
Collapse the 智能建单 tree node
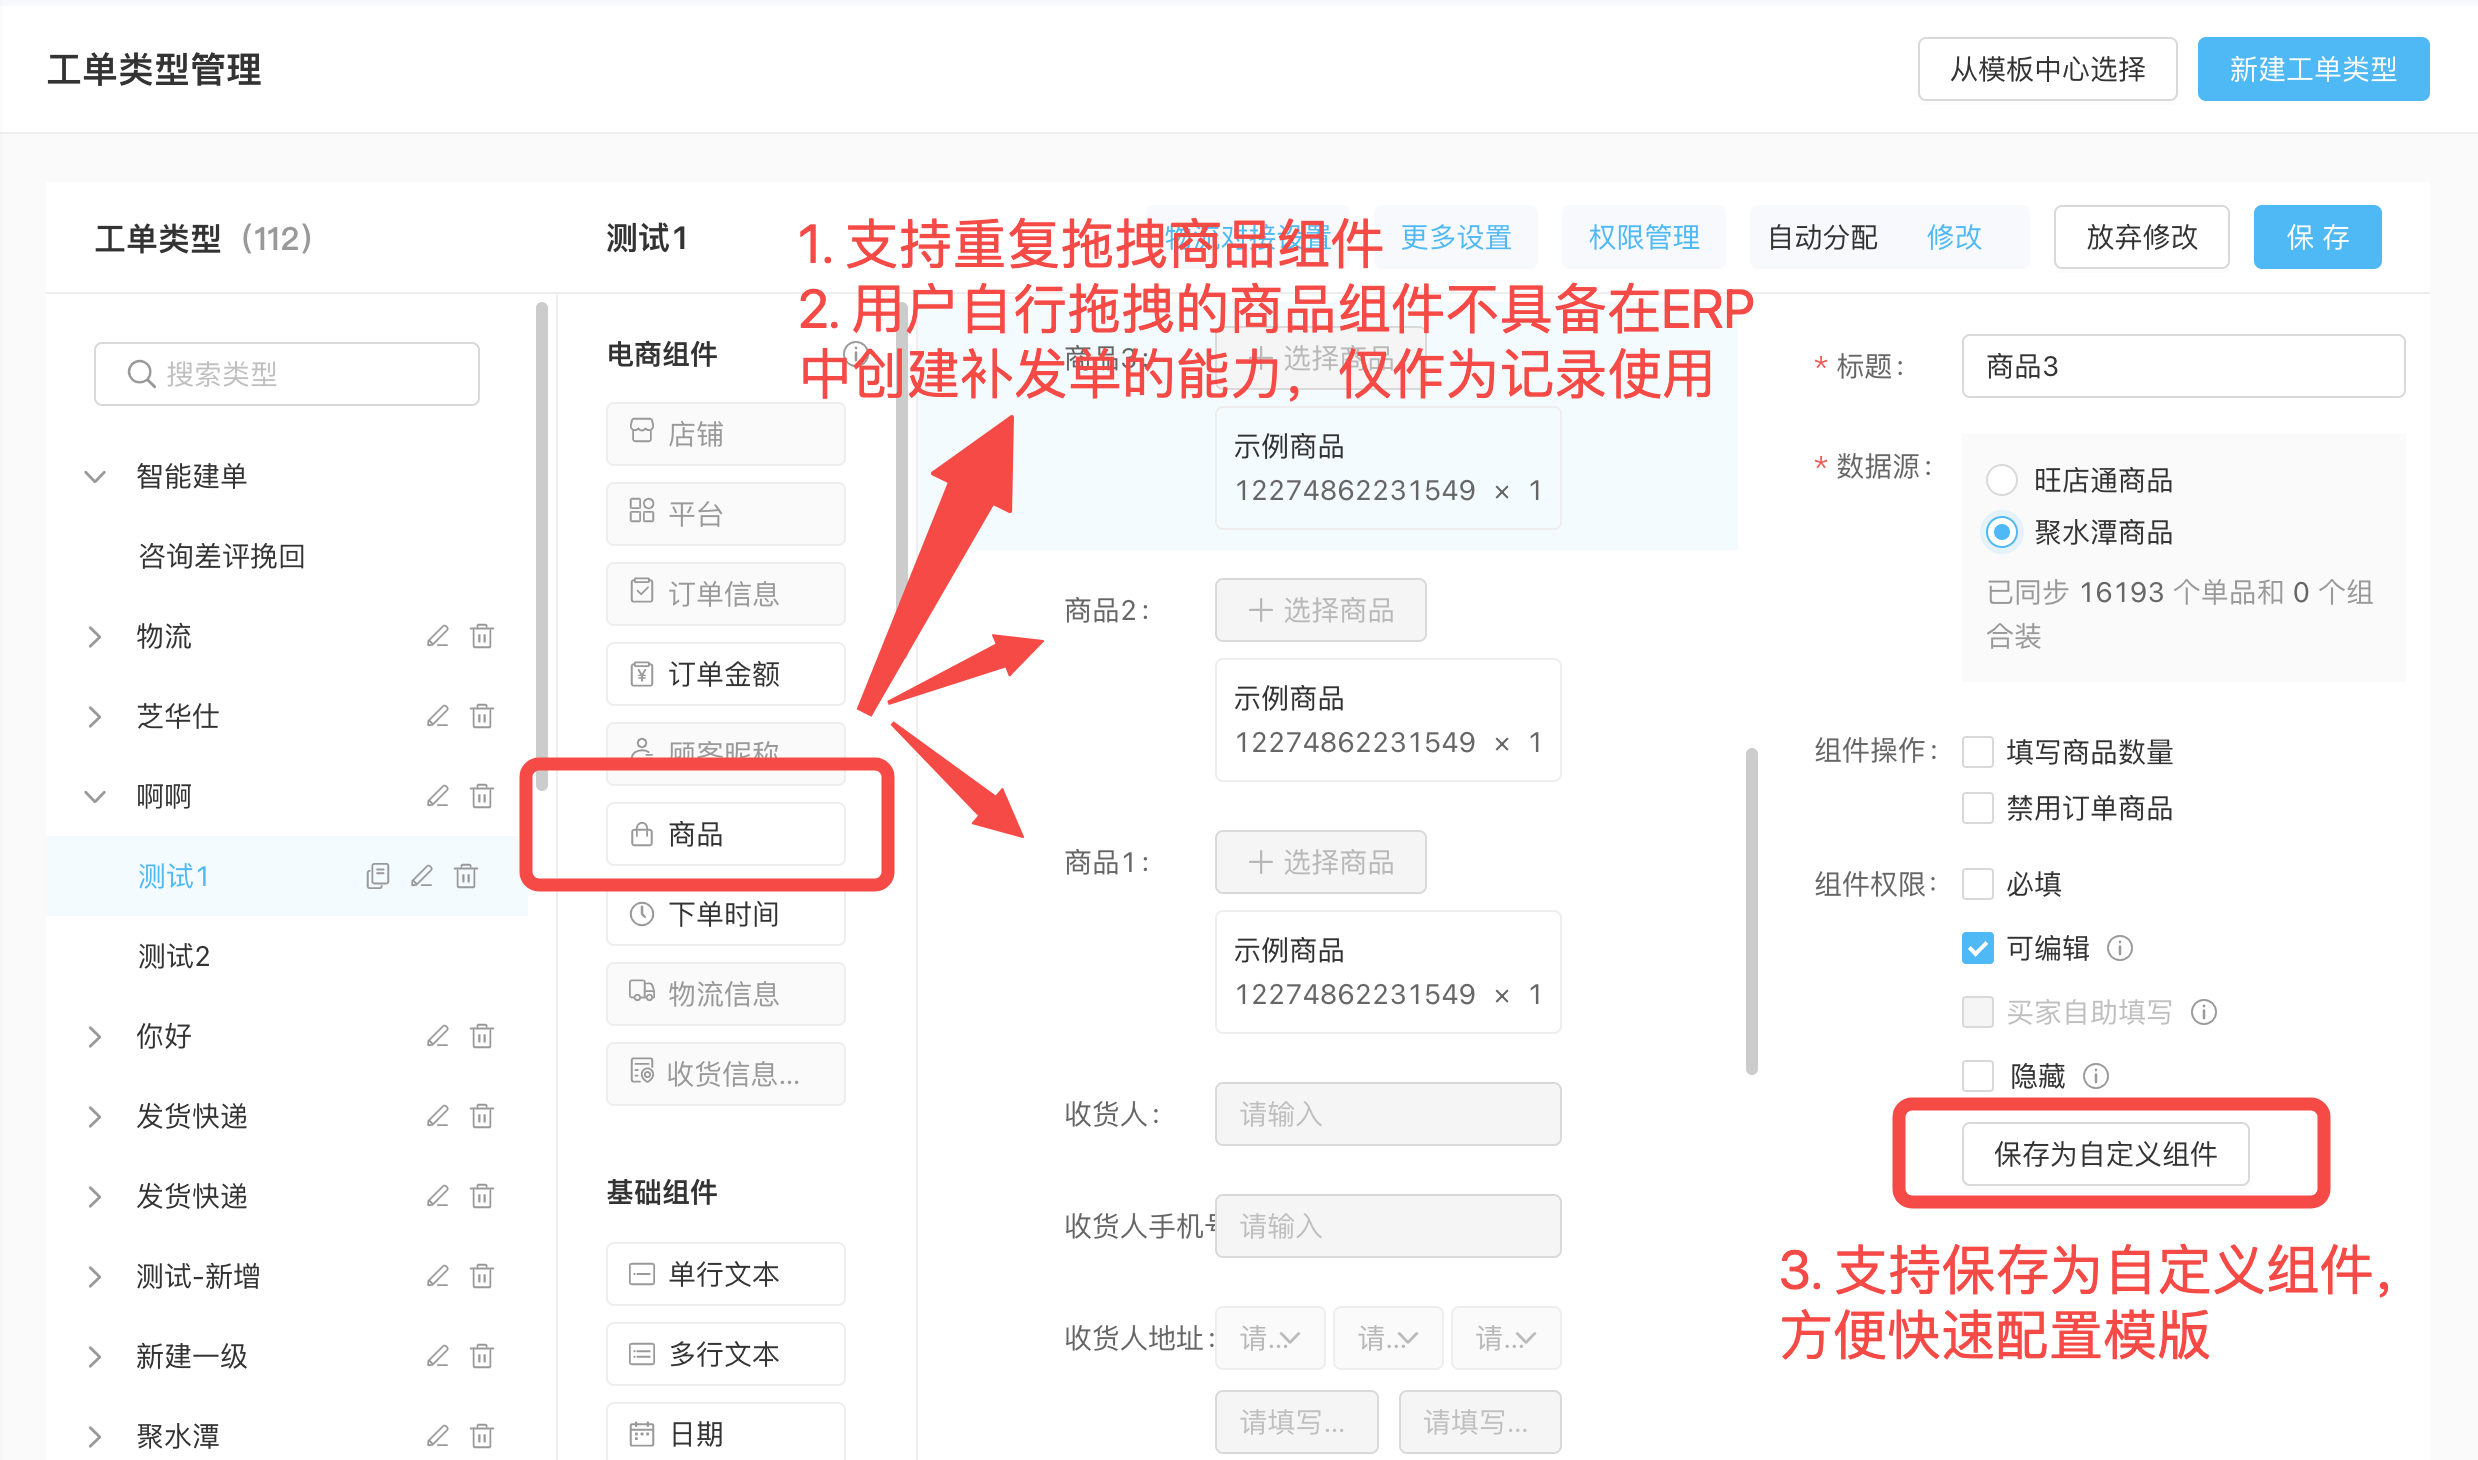point(95,476)
